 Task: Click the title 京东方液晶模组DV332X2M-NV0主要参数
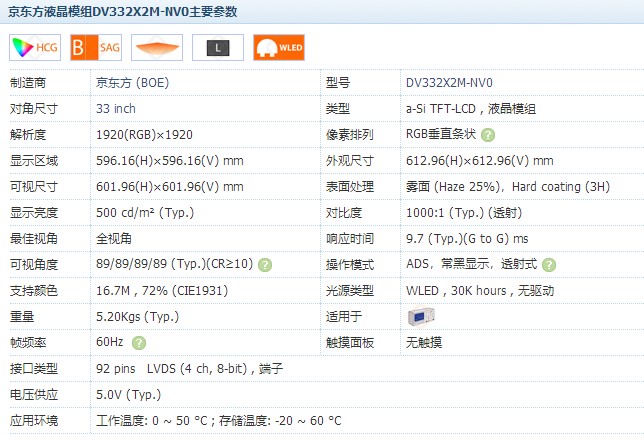(x=123, y=12)
